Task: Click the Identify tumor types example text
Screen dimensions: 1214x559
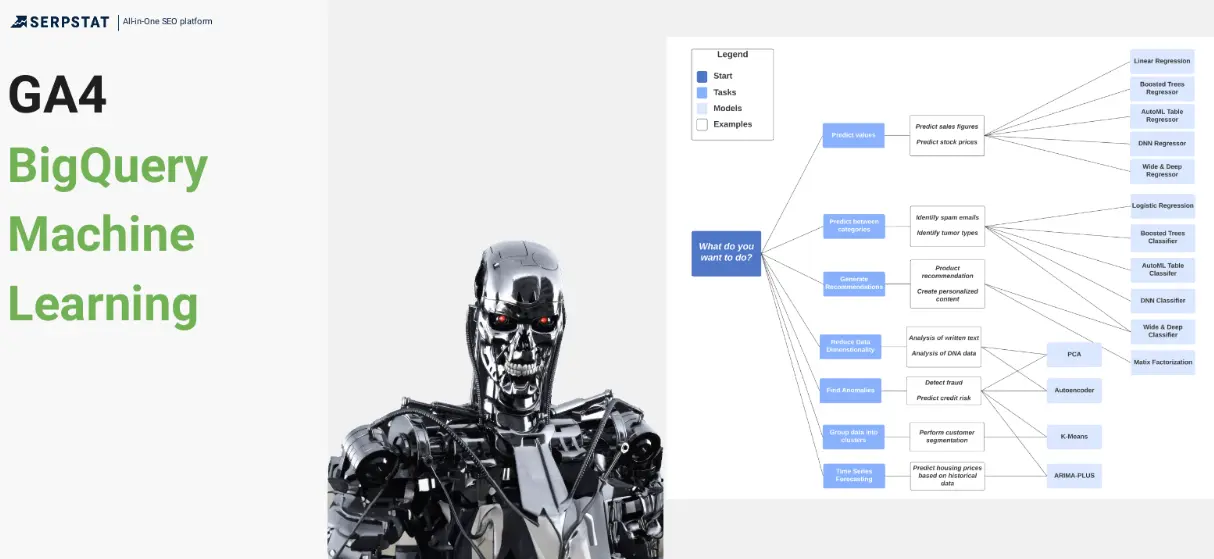Action: point(947,232)
